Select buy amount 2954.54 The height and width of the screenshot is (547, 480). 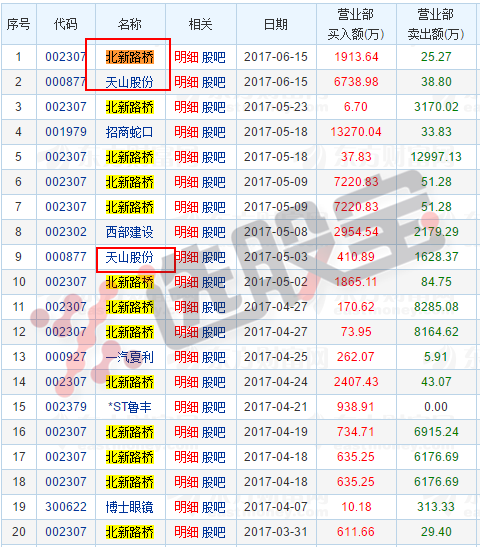tap(356, 232)
